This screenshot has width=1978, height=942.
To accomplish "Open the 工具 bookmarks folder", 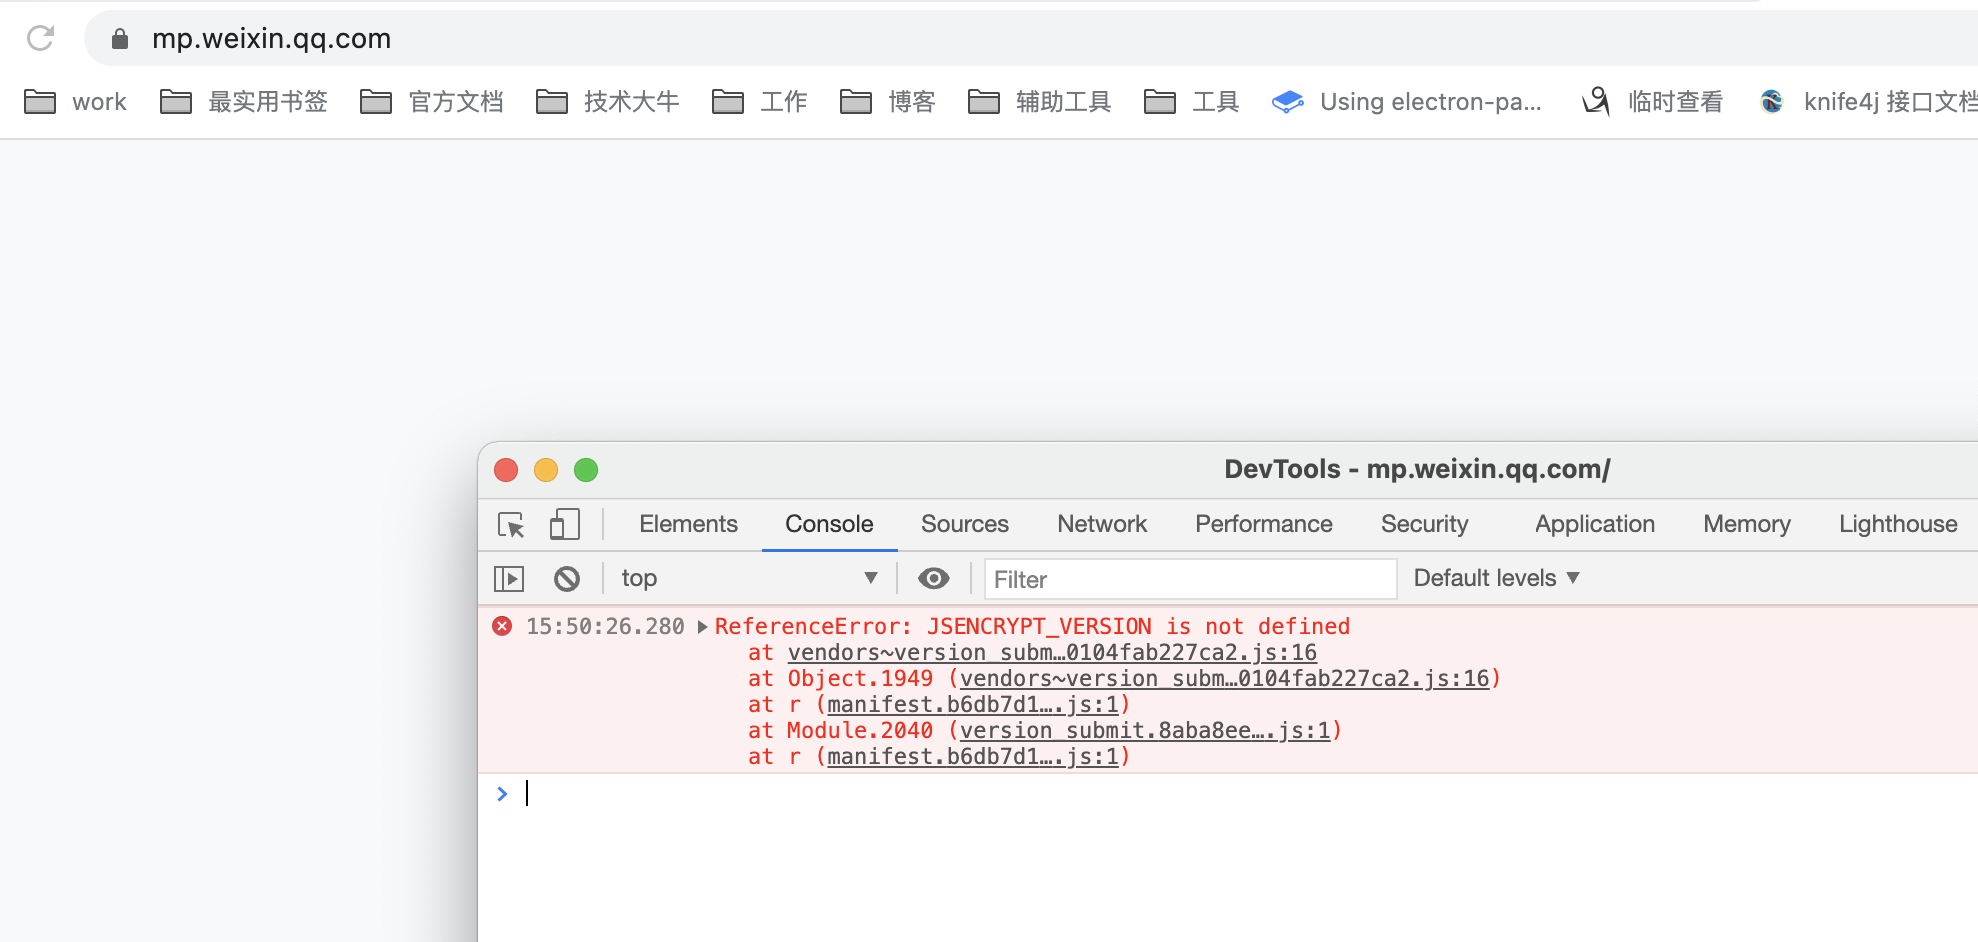I will pyautogui.click(x=1192, y=102).
